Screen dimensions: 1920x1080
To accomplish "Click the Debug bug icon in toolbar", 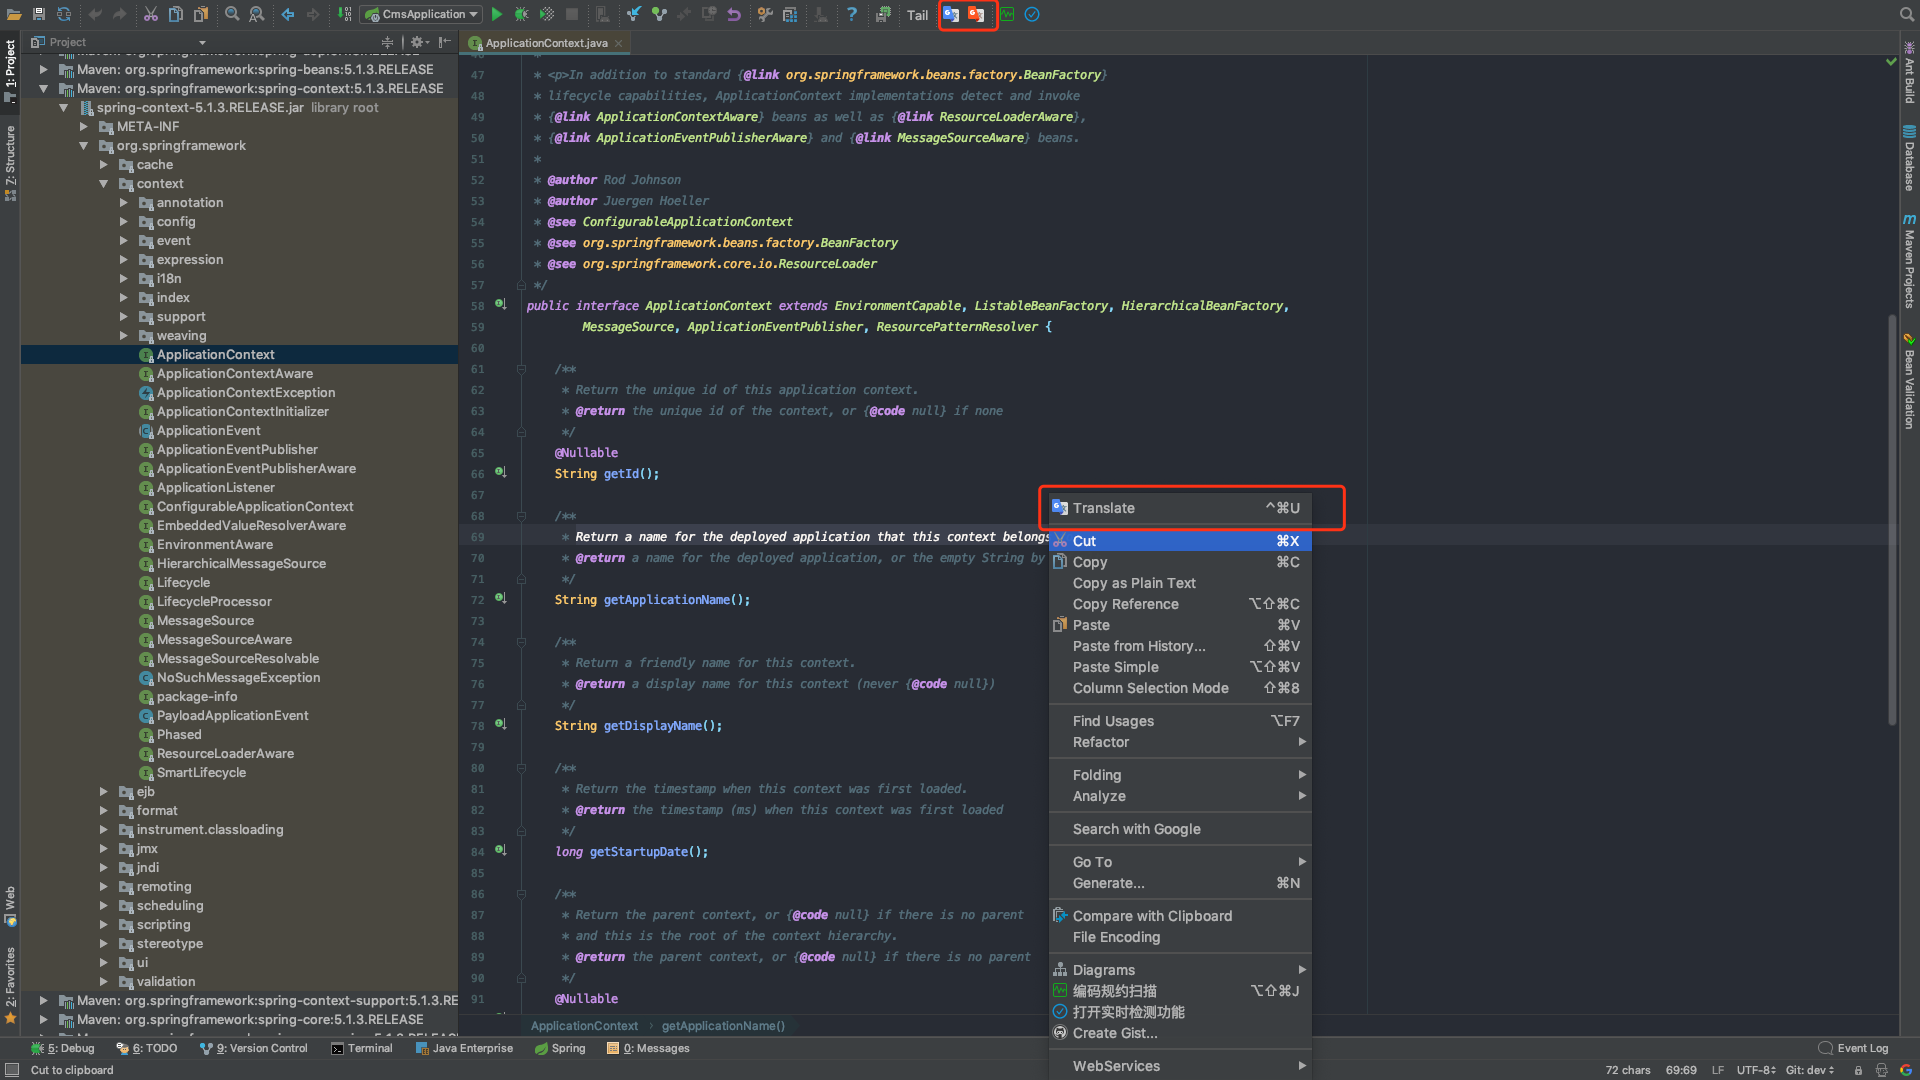I will 522,14.
